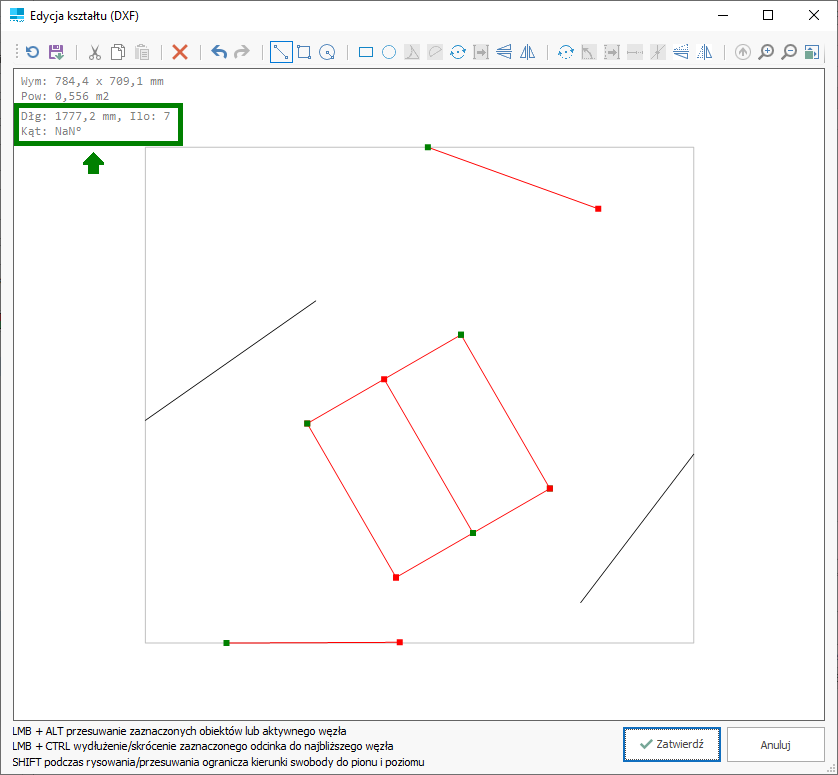The image size is (838, 775).
Task: Click the greyed circled up-arrow icon
Action: click(743, 52)
